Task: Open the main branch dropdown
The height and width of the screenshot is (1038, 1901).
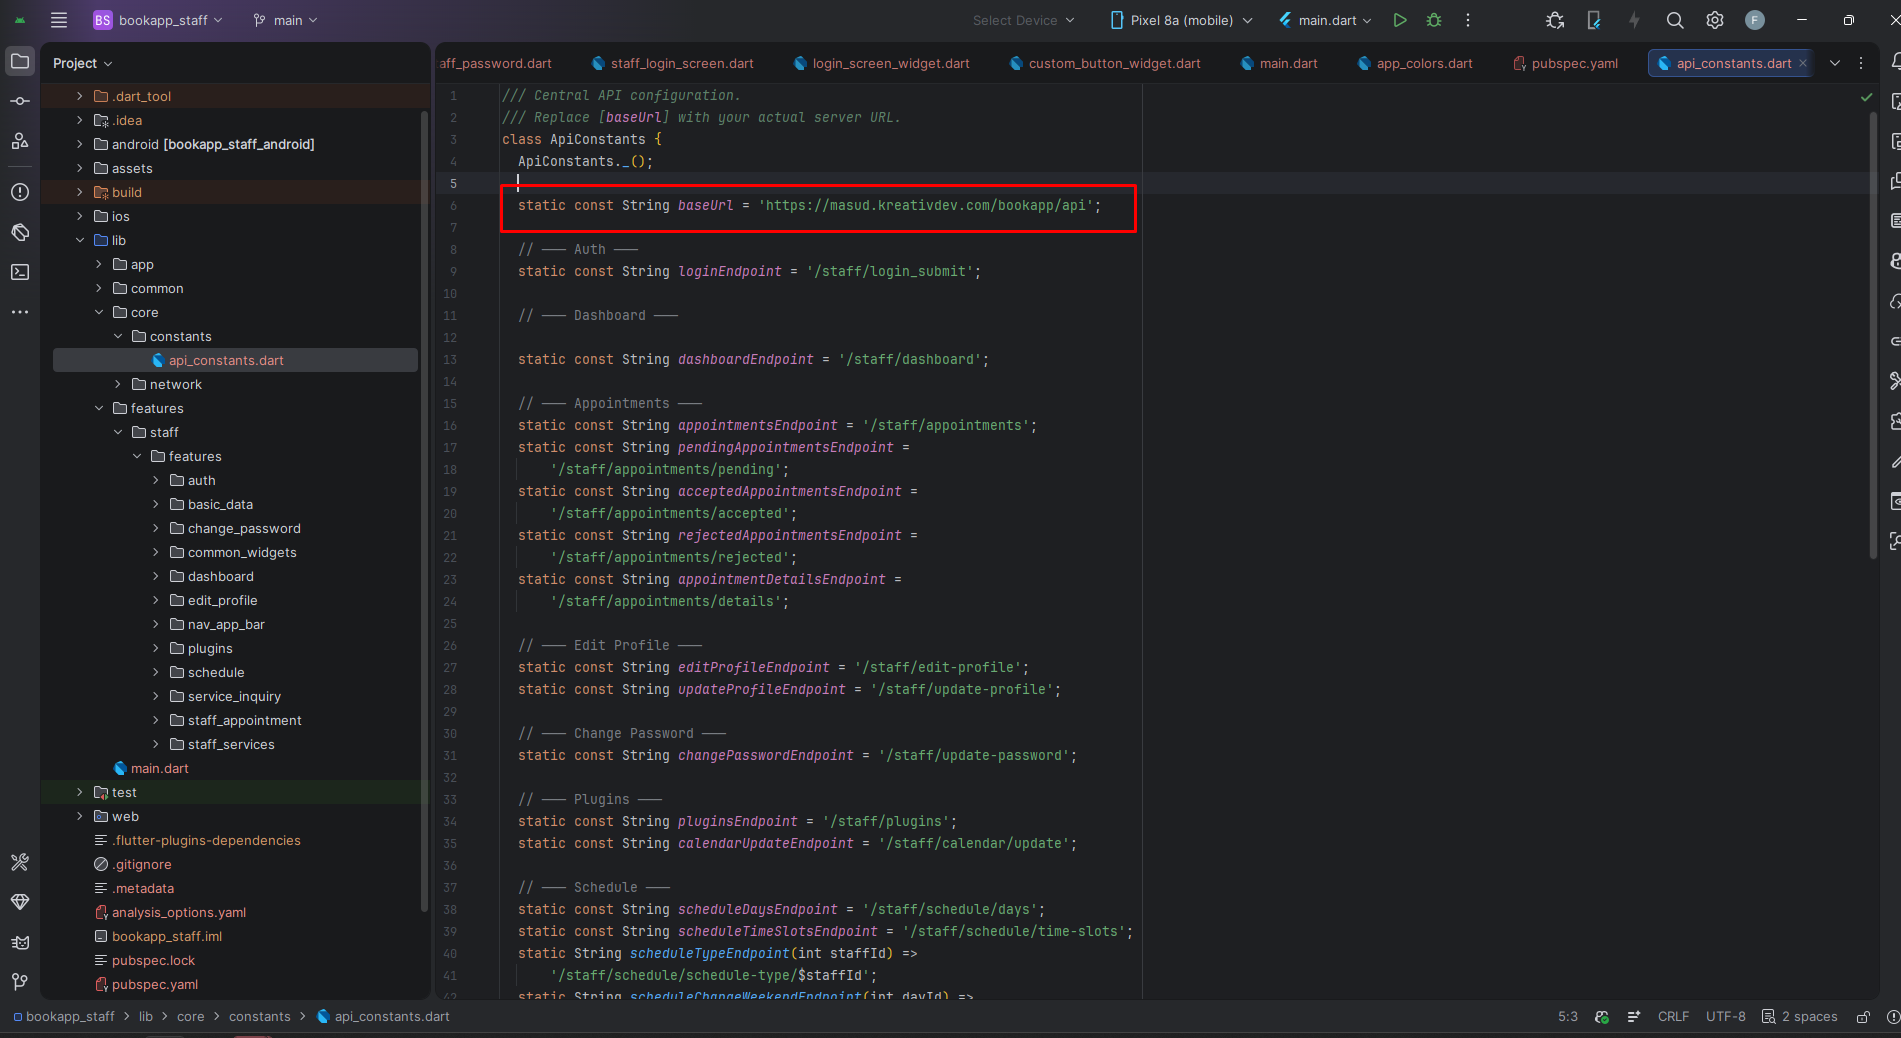Action: [x=286, y=20]
